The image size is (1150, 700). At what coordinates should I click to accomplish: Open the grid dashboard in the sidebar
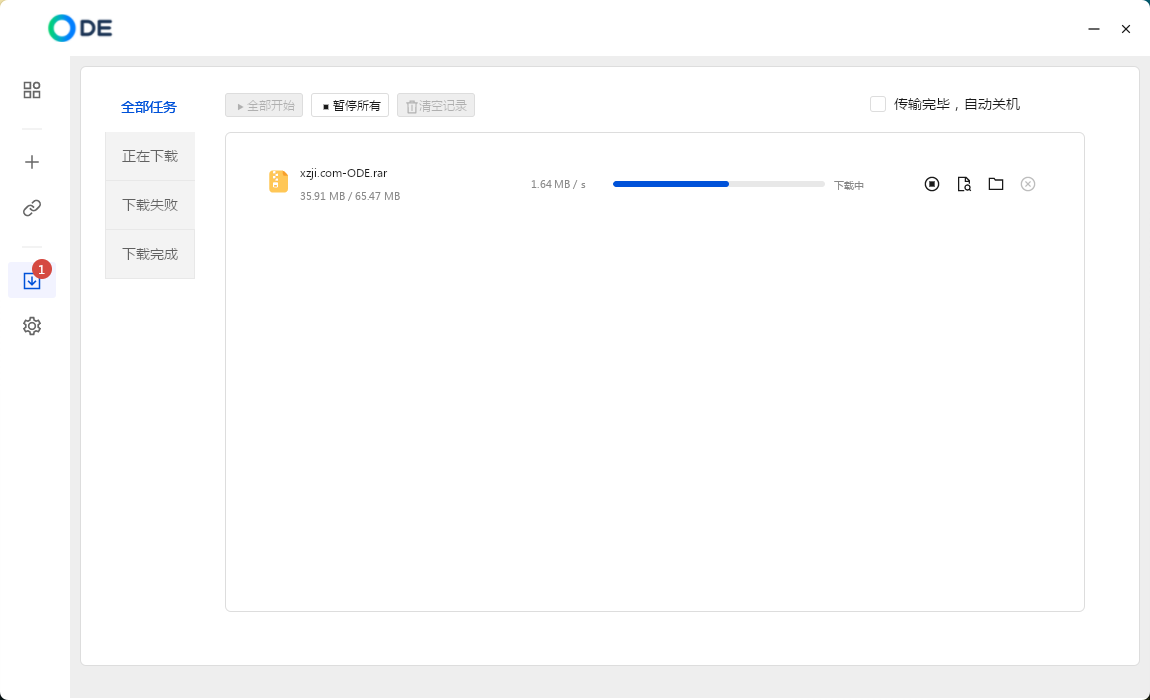point(32,90)
